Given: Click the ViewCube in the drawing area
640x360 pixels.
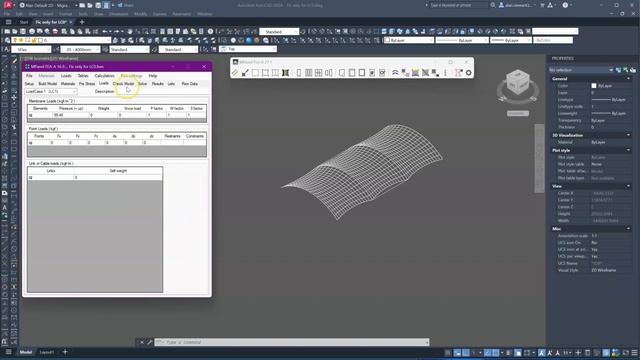Looking at the screenshot, I should 518,83.
